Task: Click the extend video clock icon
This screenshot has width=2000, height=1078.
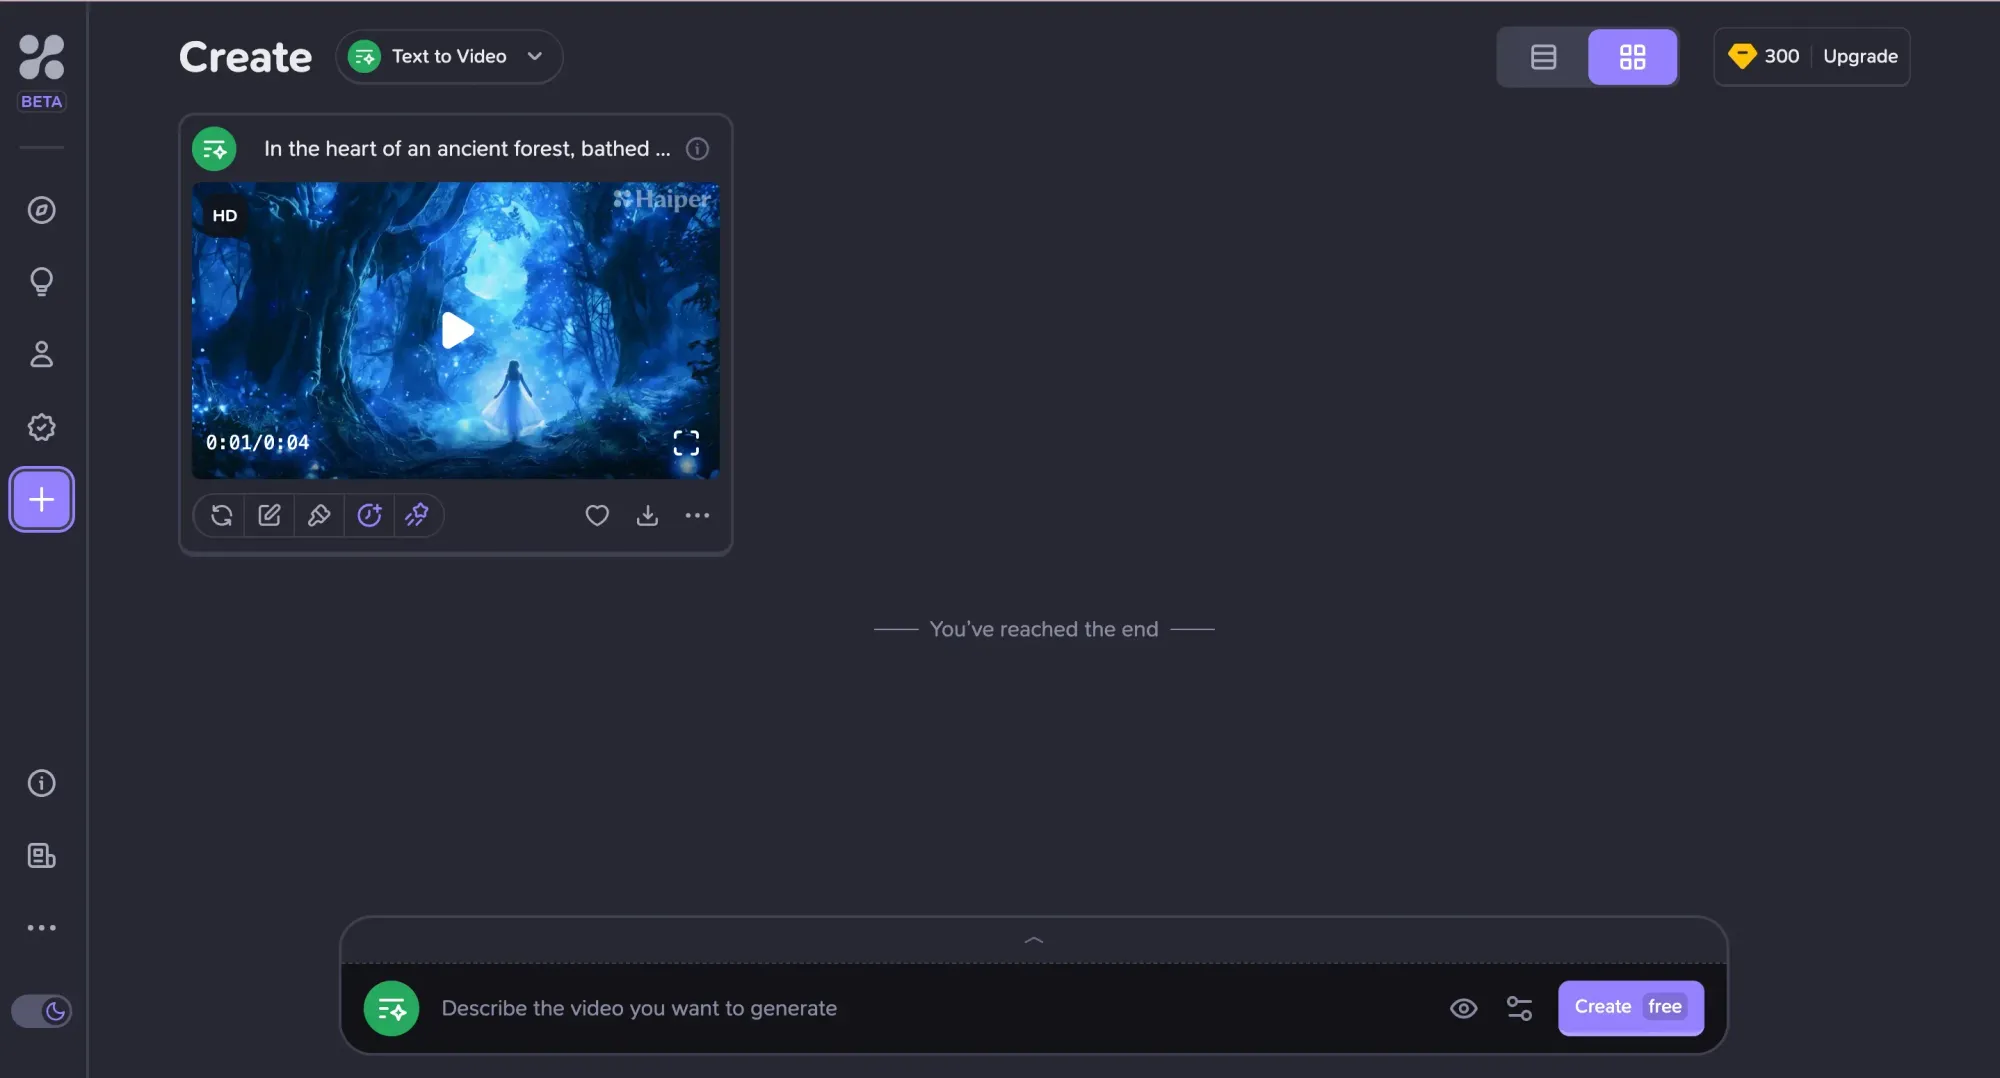Action: 369,515
